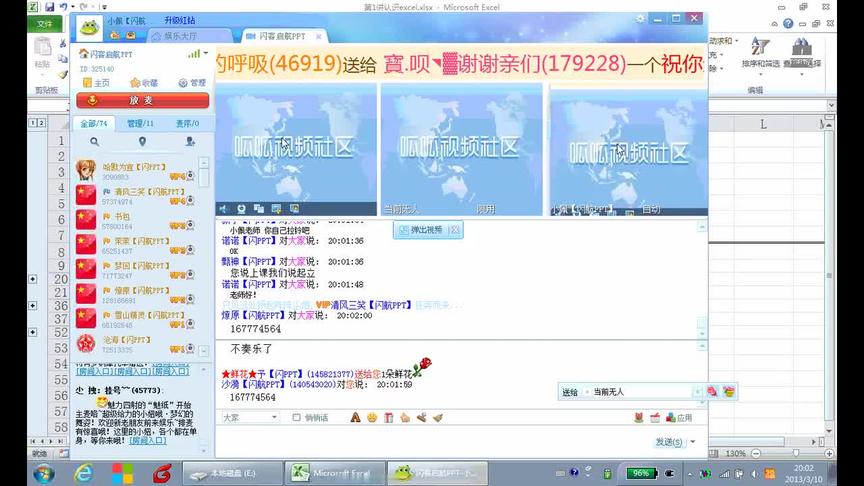
Task: Open the font style A icon
Action: [x=355, y=418]
